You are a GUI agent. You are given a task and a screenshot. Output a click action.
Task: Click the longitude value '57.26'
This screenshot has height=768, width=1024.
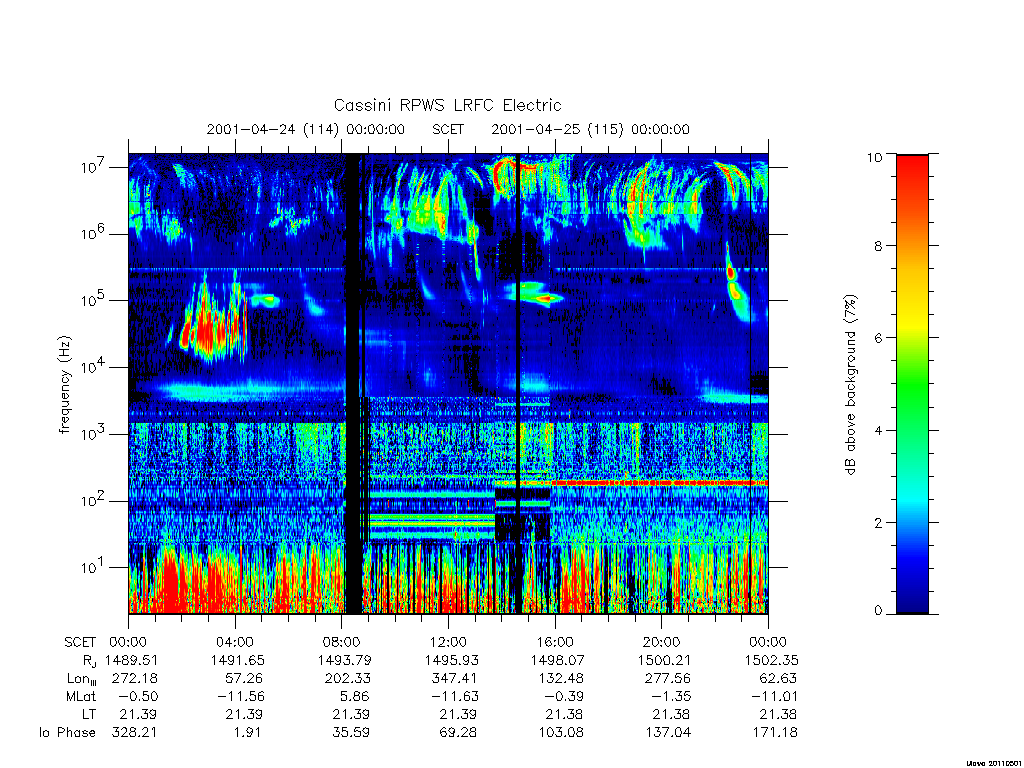(245, 679)
